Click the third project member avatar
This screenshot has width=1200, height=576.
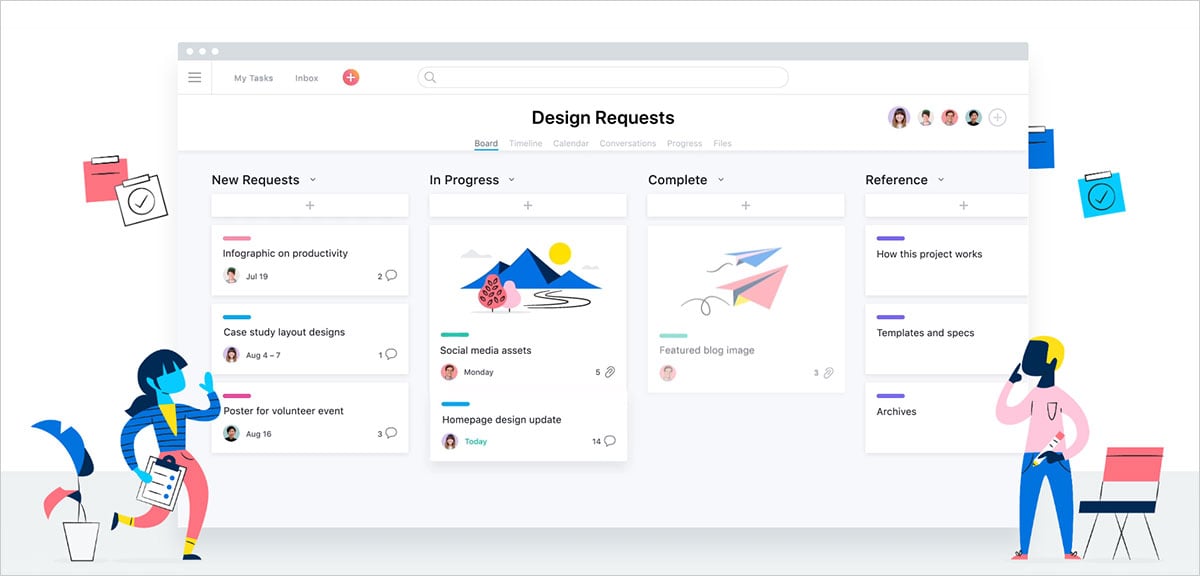pos(950,117)
